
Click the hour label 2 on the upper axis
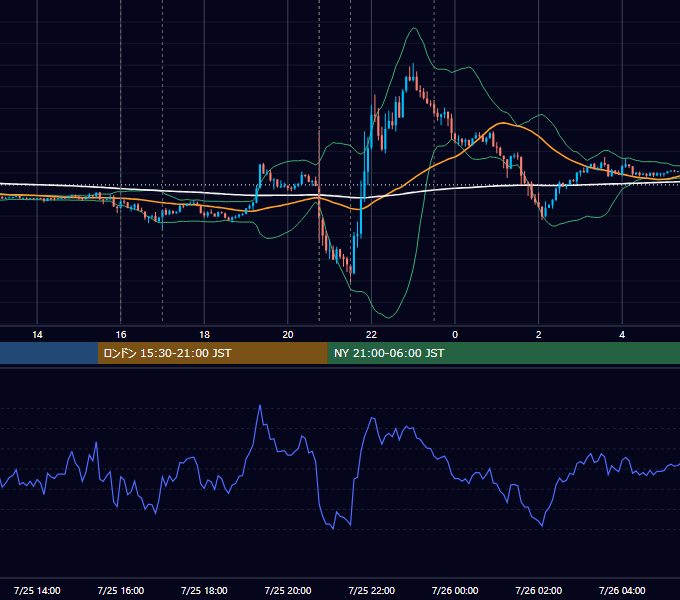(x=539, y=335)
